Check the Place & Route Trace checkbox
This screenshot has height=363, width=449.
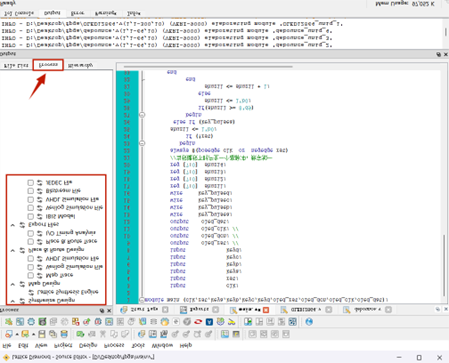pyautogui.click(x=30, y=241)
